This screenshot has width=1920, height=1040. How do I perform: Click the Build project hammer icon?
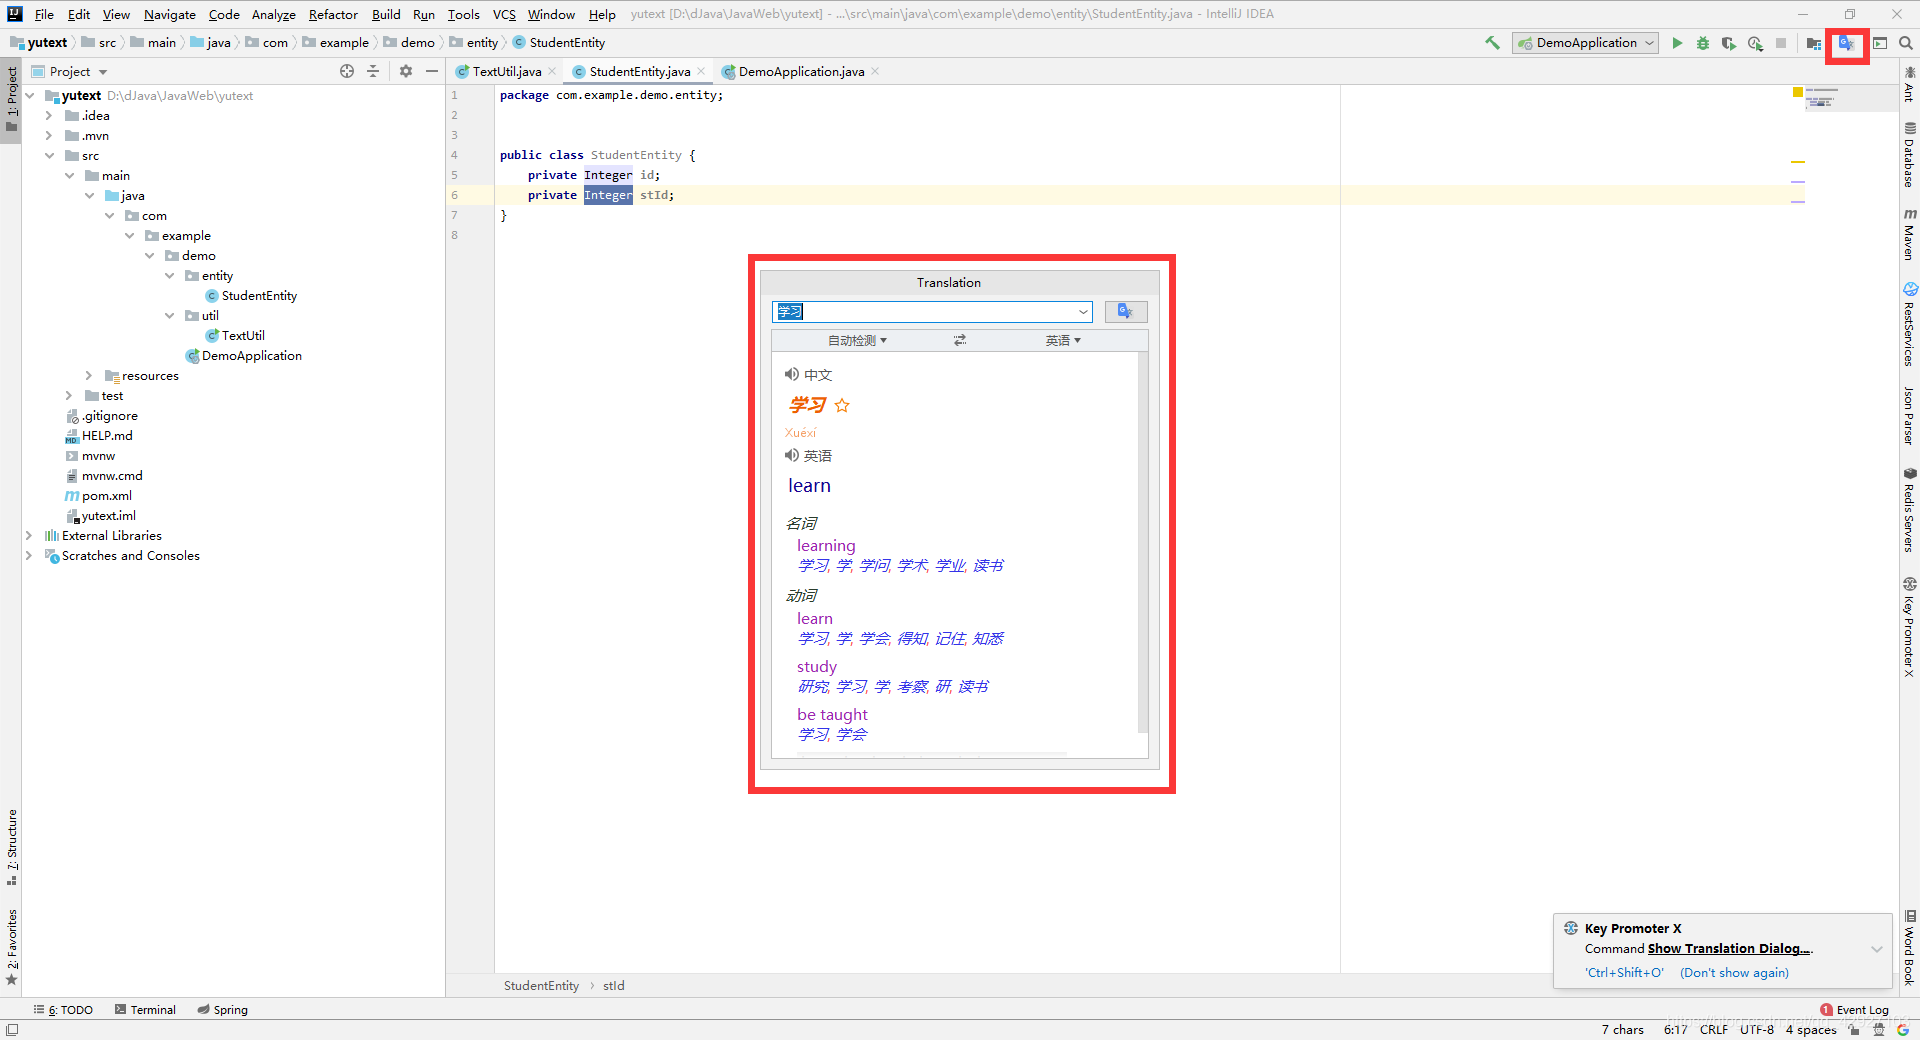point(1492,43)
